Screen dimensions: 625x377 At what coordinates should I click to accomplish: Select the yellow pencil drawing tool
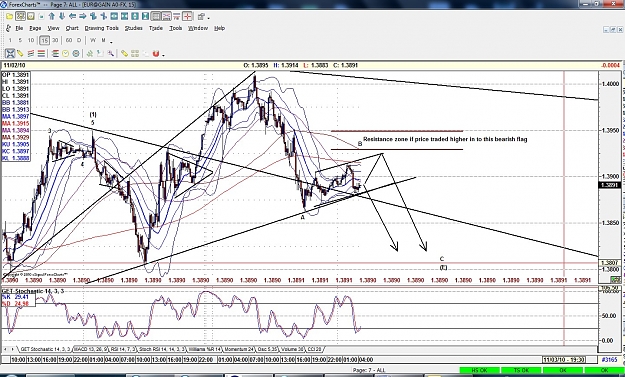pyautogui.click(x=20, y=53)
